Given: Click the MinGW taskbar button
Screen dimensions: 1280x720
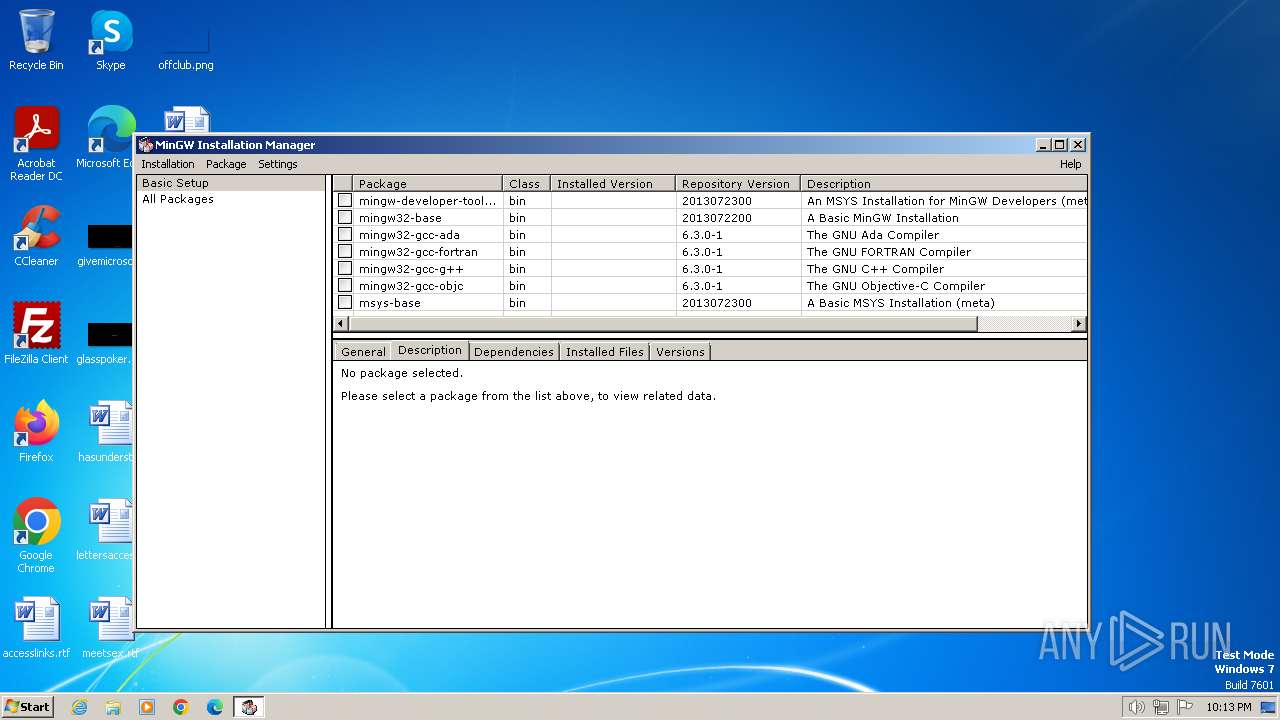Looking at the screenshot, I should tap(249, 707).
